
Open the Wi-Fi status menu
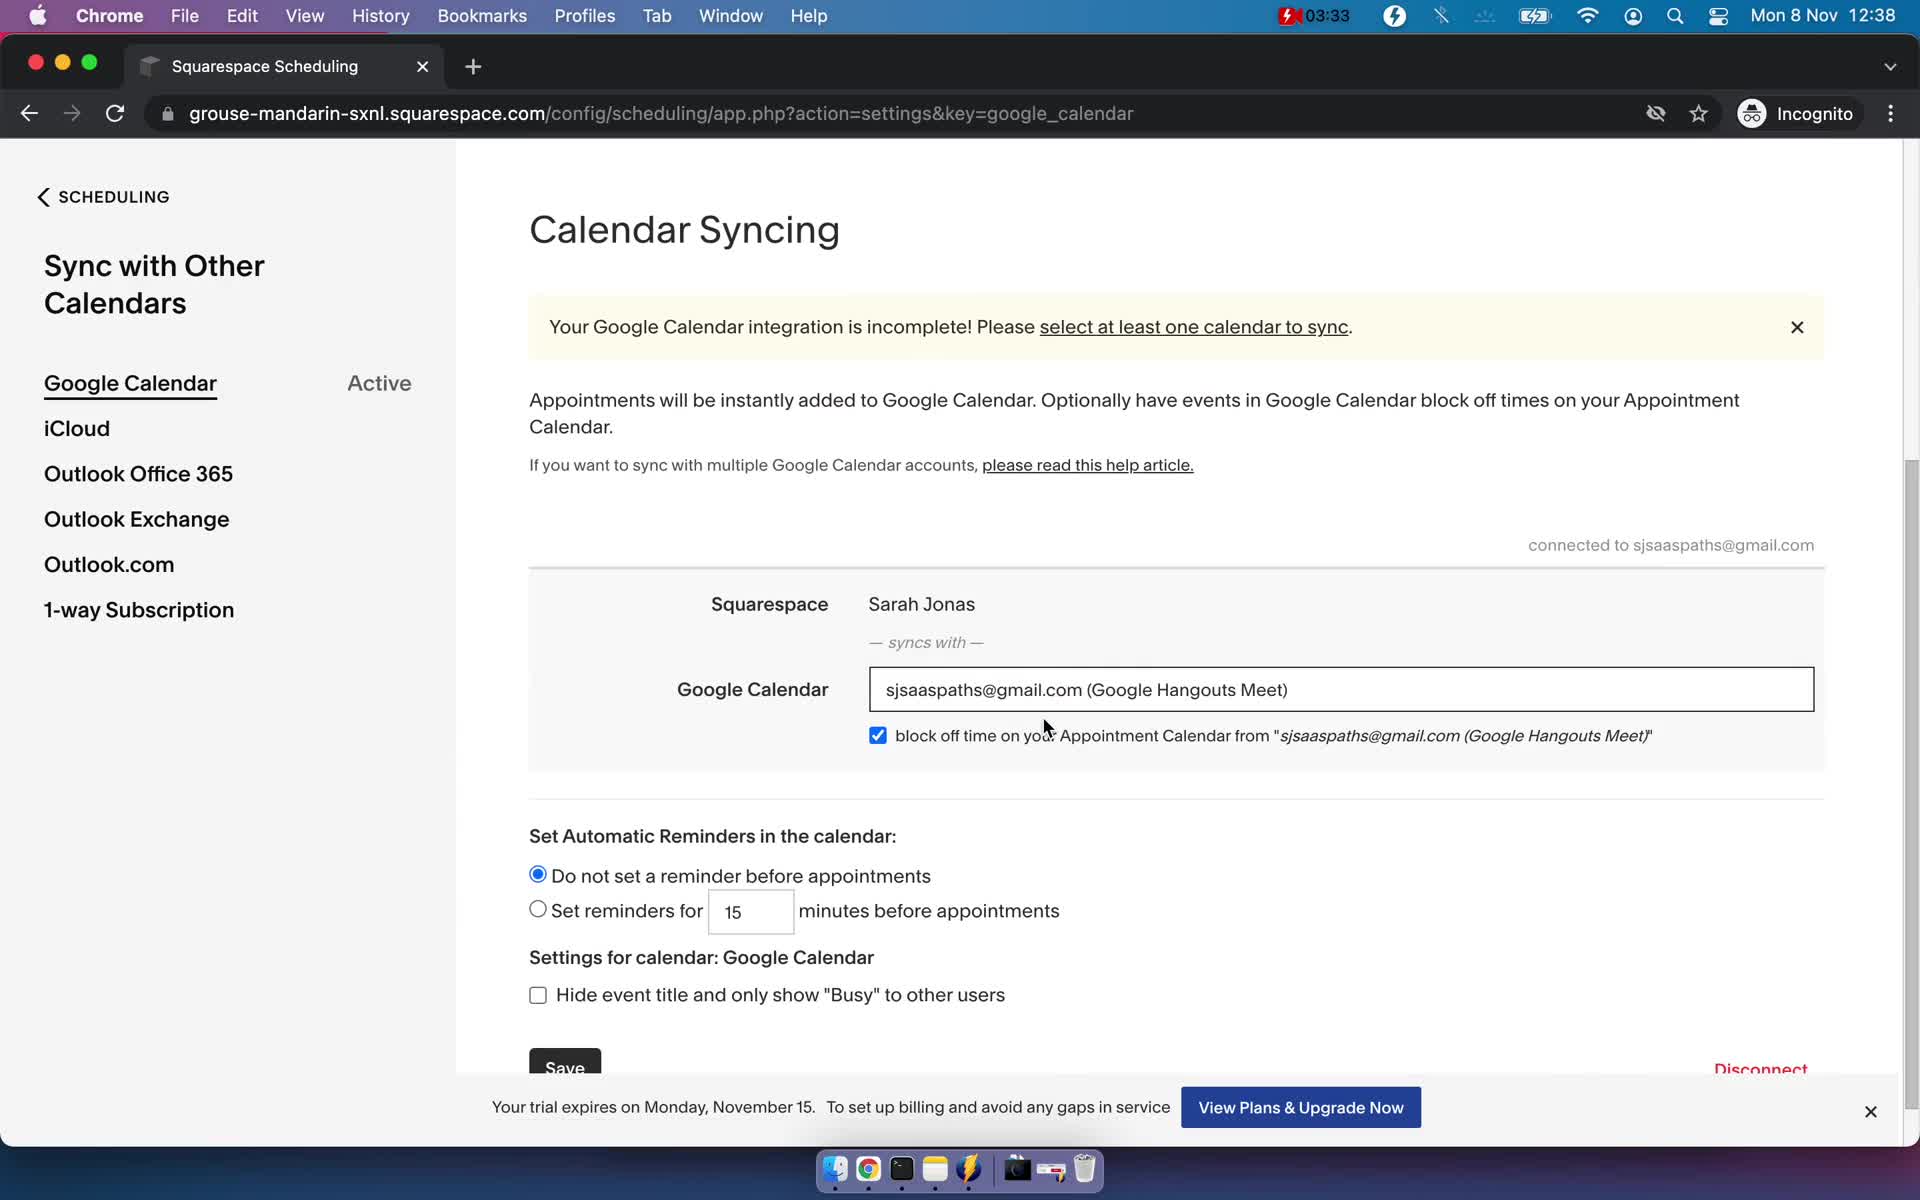click(x=1587, y=16)
